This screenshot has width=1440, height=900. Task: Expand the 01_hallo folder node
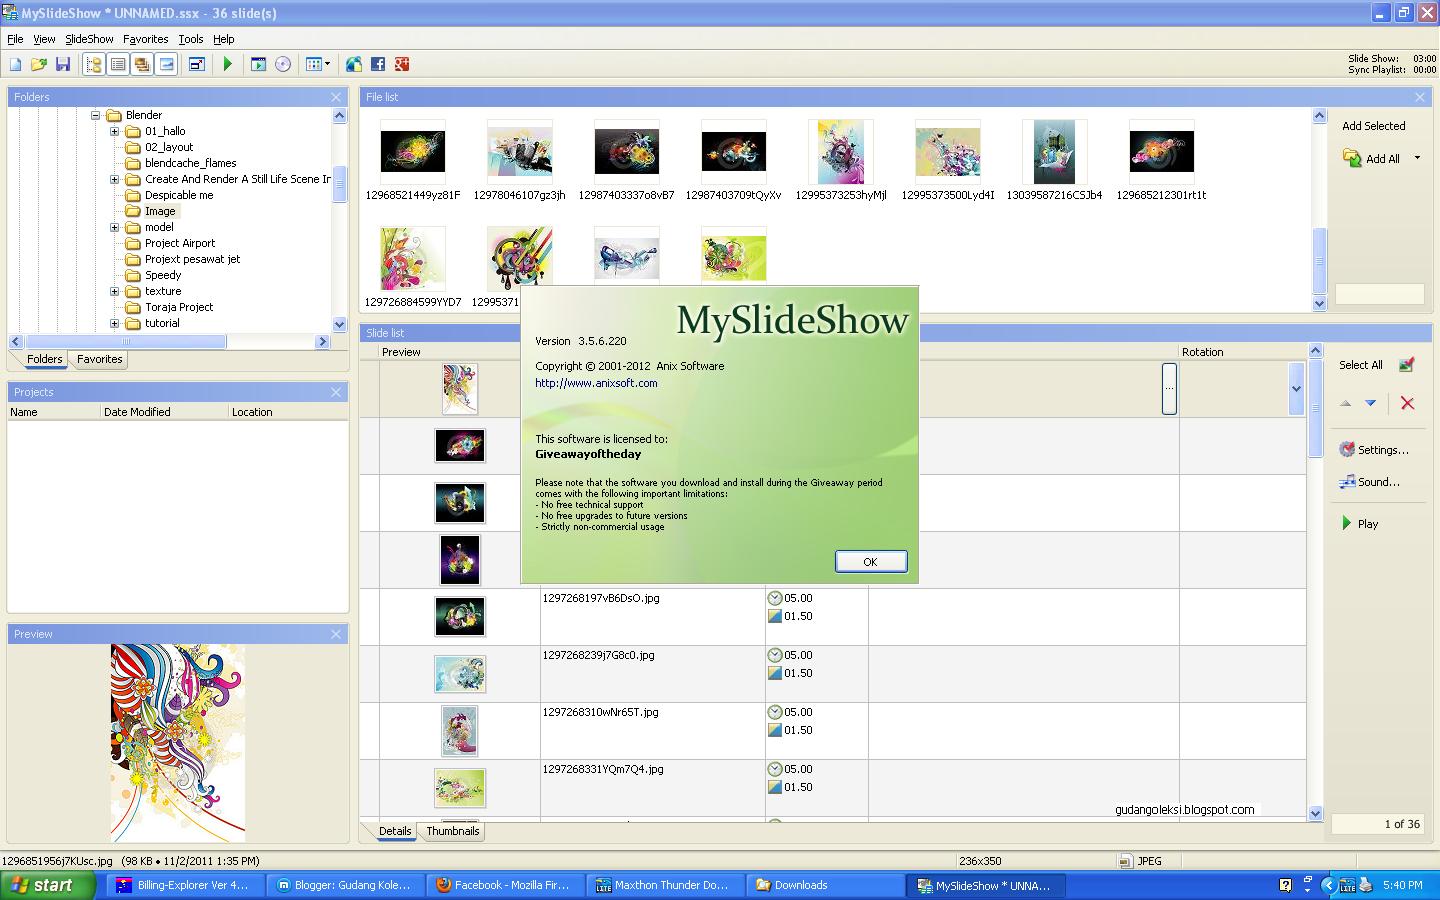114,131
